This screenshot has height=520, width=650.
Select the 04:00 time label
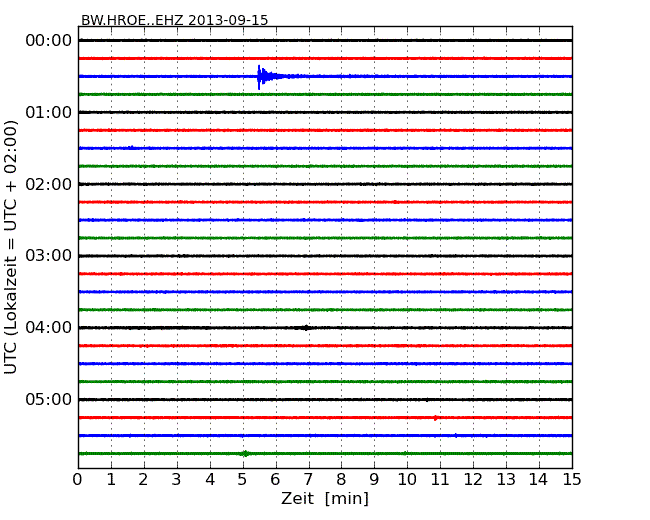[49, 328]
